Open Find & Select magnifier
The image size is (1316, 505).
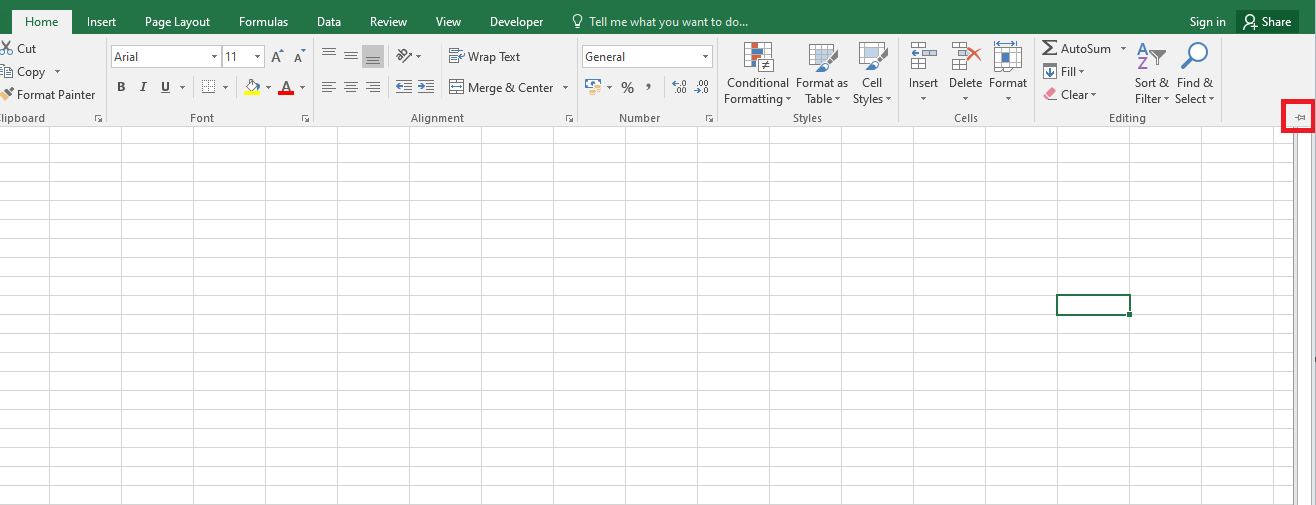[x=1194, y=57]
